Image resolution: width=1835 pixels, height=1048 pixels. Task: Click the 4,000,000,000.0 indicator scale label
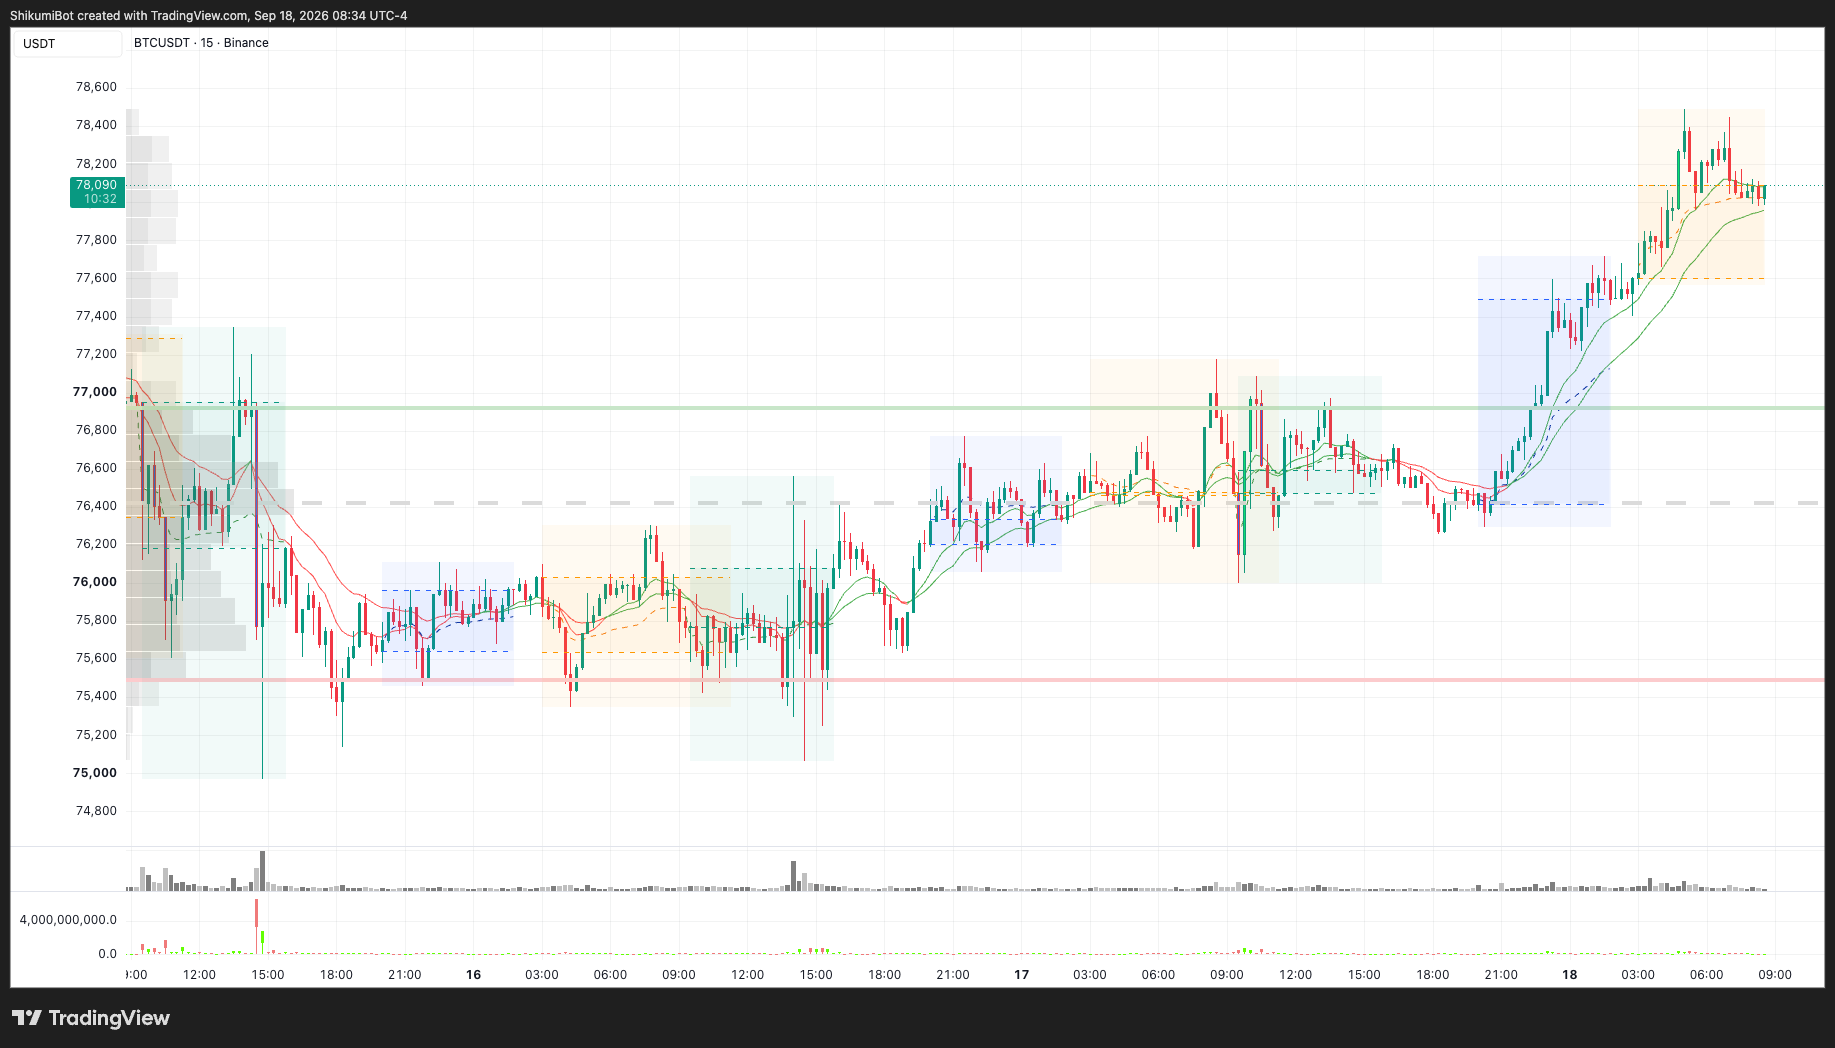coord(68,920)
